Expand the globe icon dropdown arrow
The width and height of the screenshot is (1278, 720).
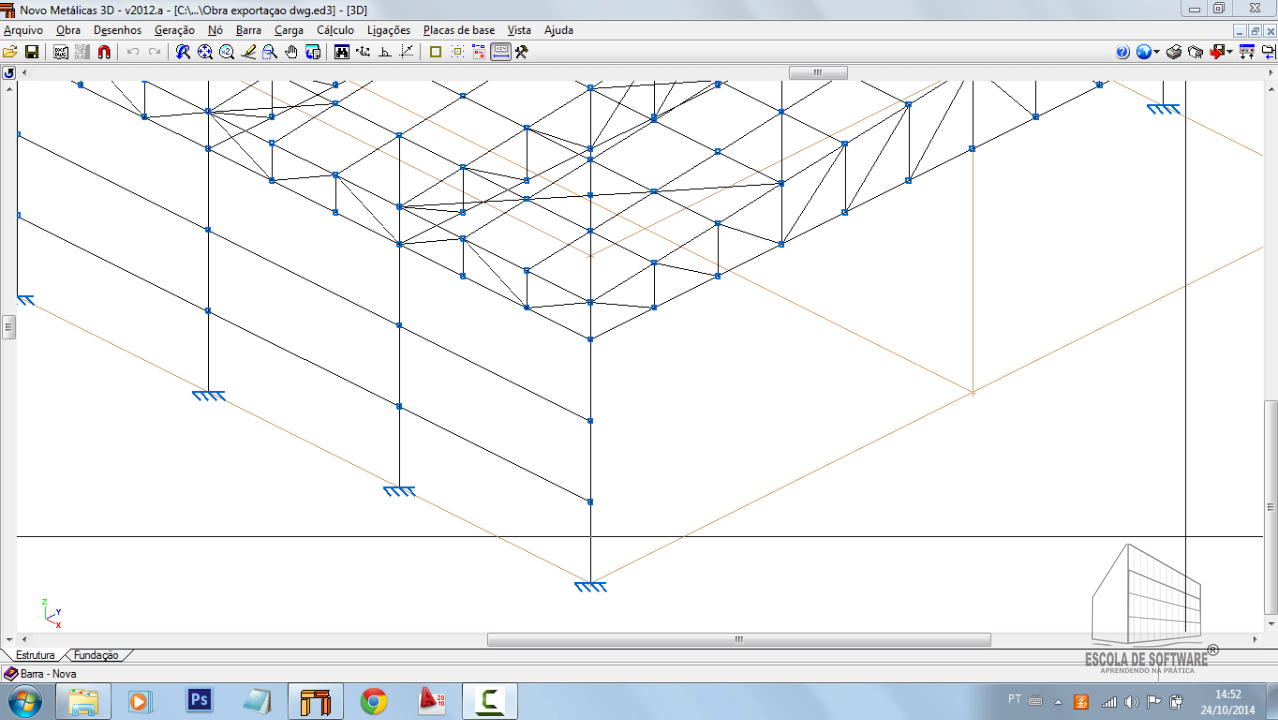point(1157,52)
